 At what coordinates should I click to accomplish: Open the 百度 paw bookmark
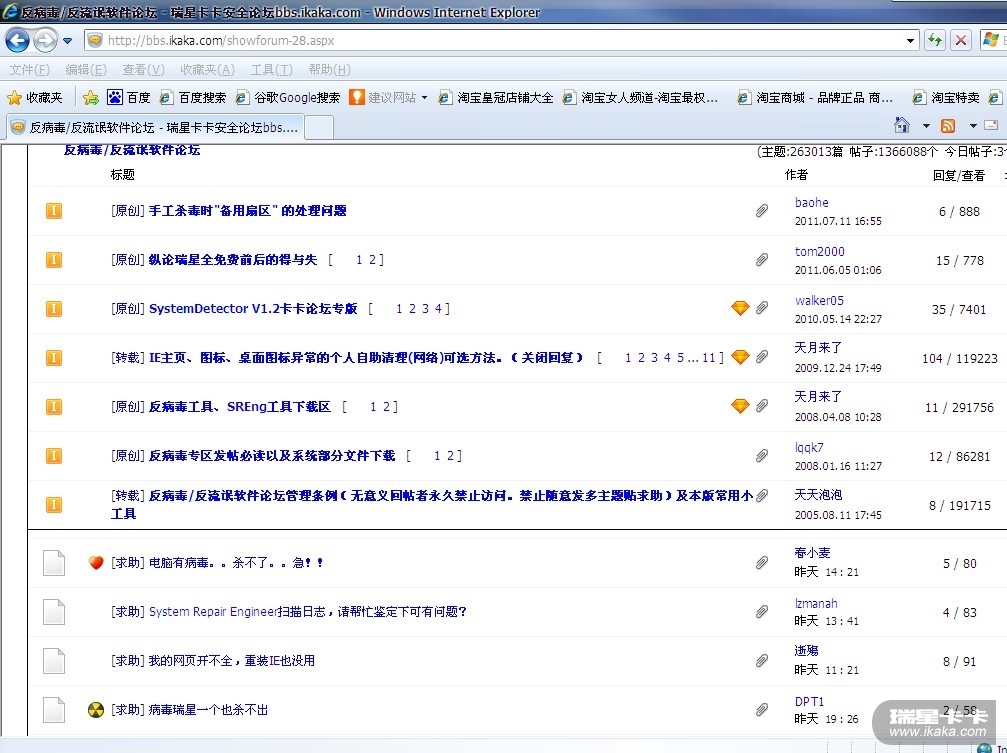tap(128, 98)
